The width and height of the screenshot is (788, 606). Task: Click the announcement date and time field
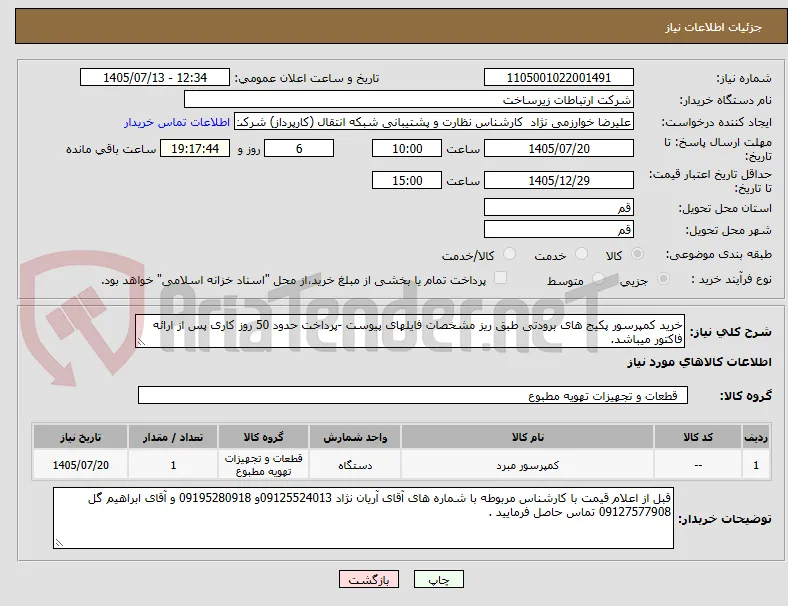pos(155,77)
